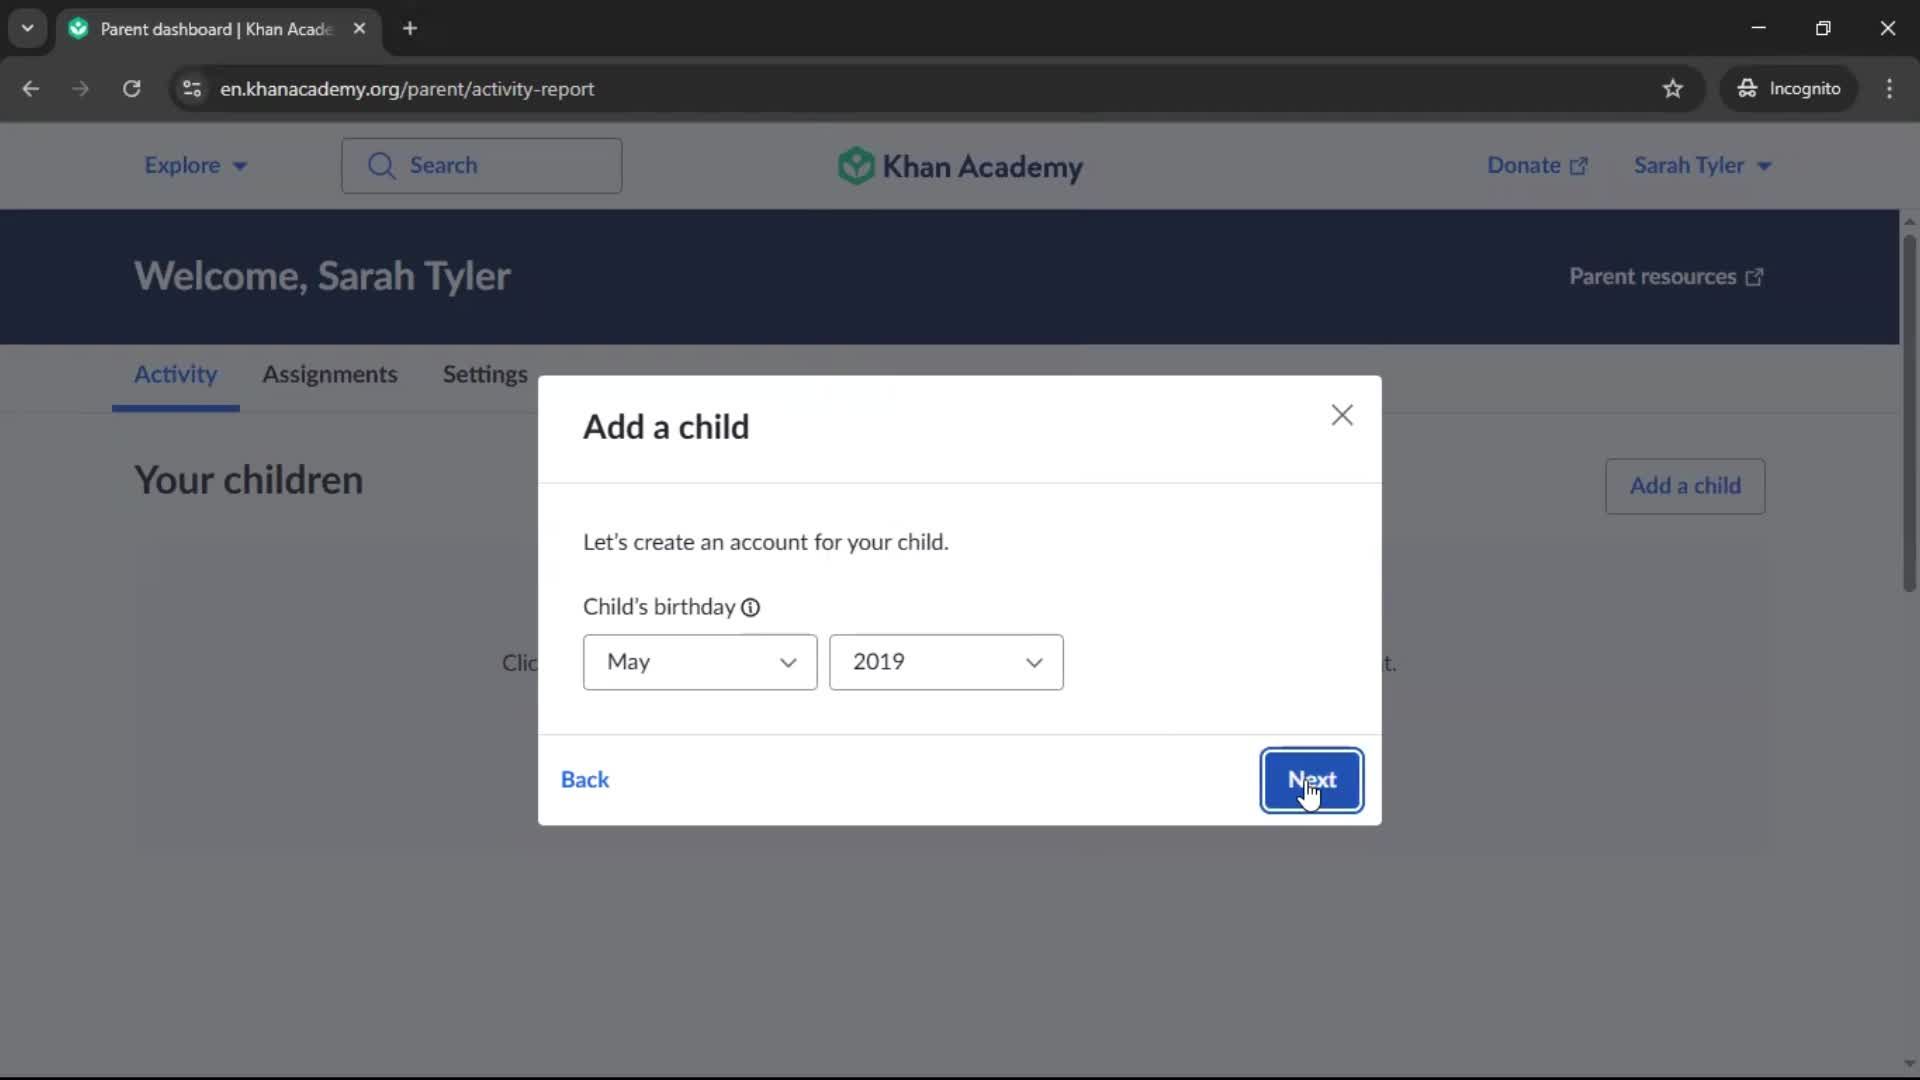Bookmark this page with star
This screenshot has height=1080, width=1920.
click(x=1673, y=89)
